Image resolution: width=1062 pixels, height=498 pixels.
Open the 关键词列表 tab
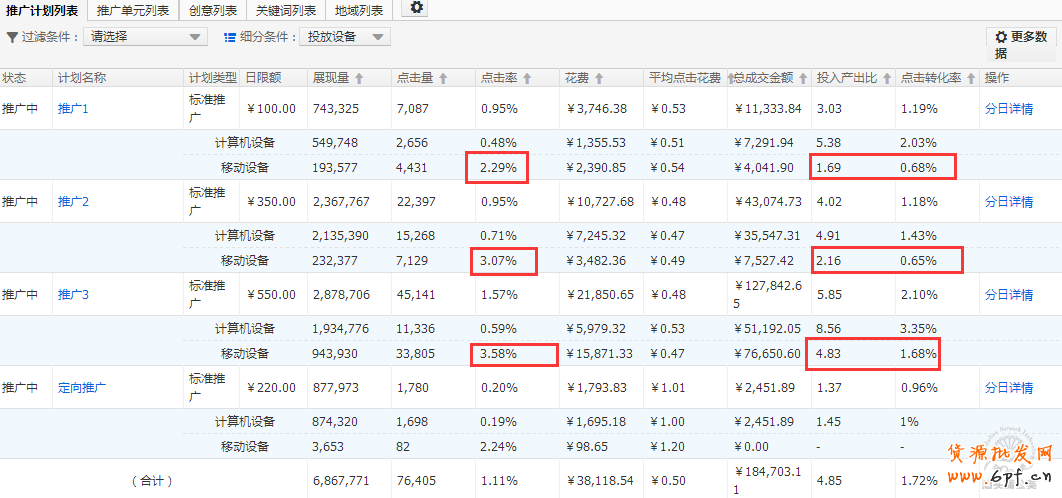[285, 10]
